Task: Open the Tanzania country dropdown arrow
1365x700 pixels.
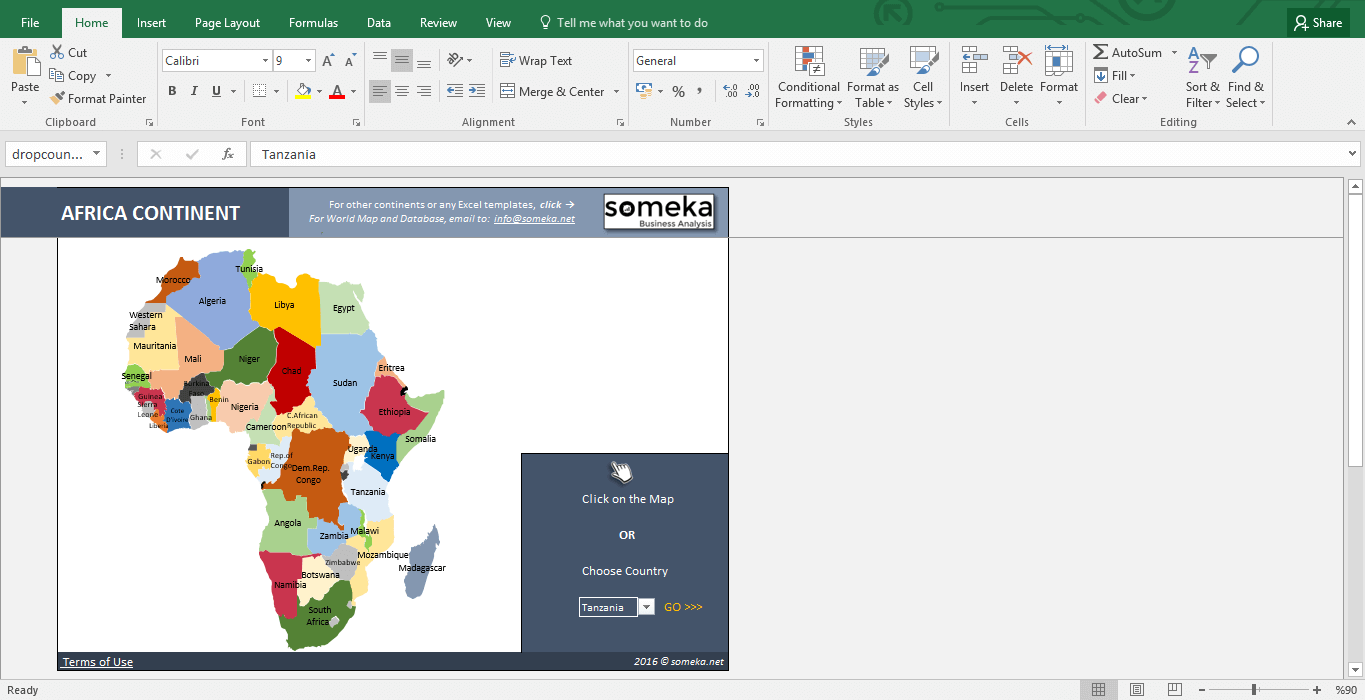Action: pos(646,607)
